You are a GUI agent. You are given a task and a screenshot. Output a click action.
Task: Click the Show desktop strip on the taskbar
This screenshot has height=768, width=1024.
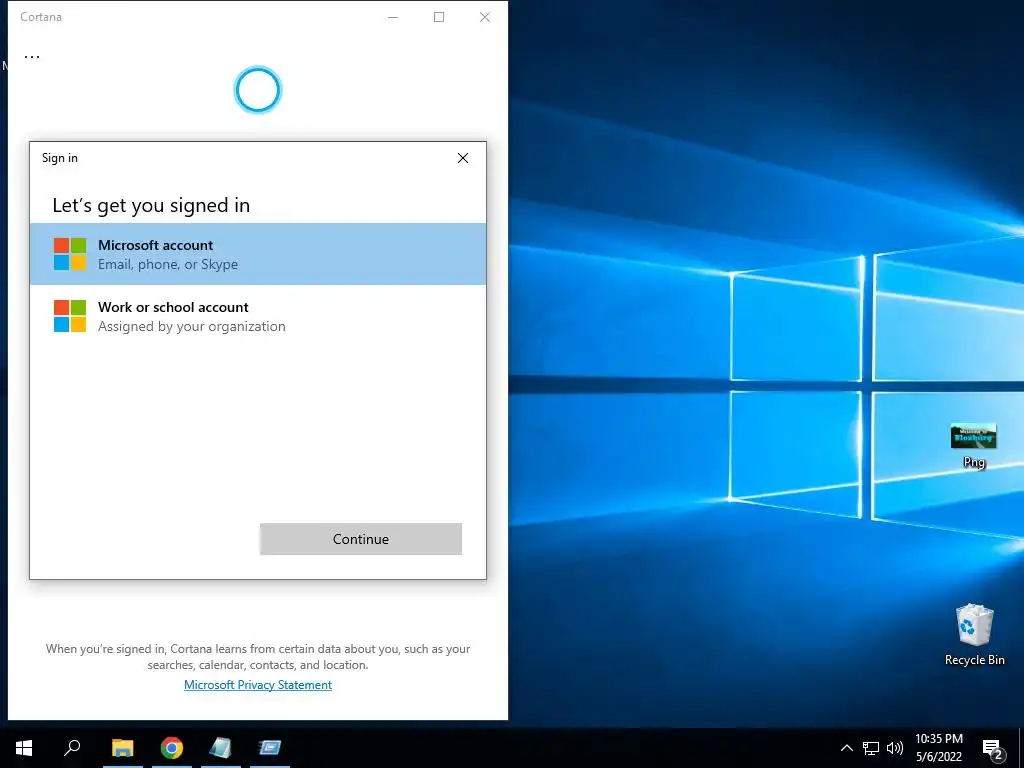tap(1021, 748)
